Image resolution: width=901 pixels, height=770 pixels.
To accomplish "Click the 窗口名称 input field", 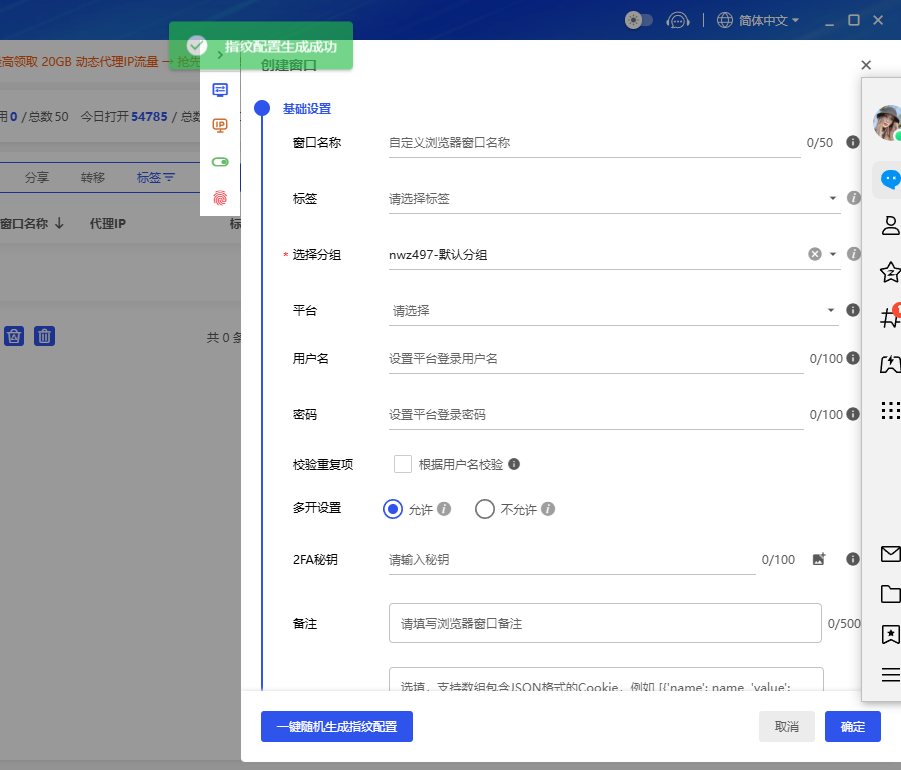I will pos(595,143).
